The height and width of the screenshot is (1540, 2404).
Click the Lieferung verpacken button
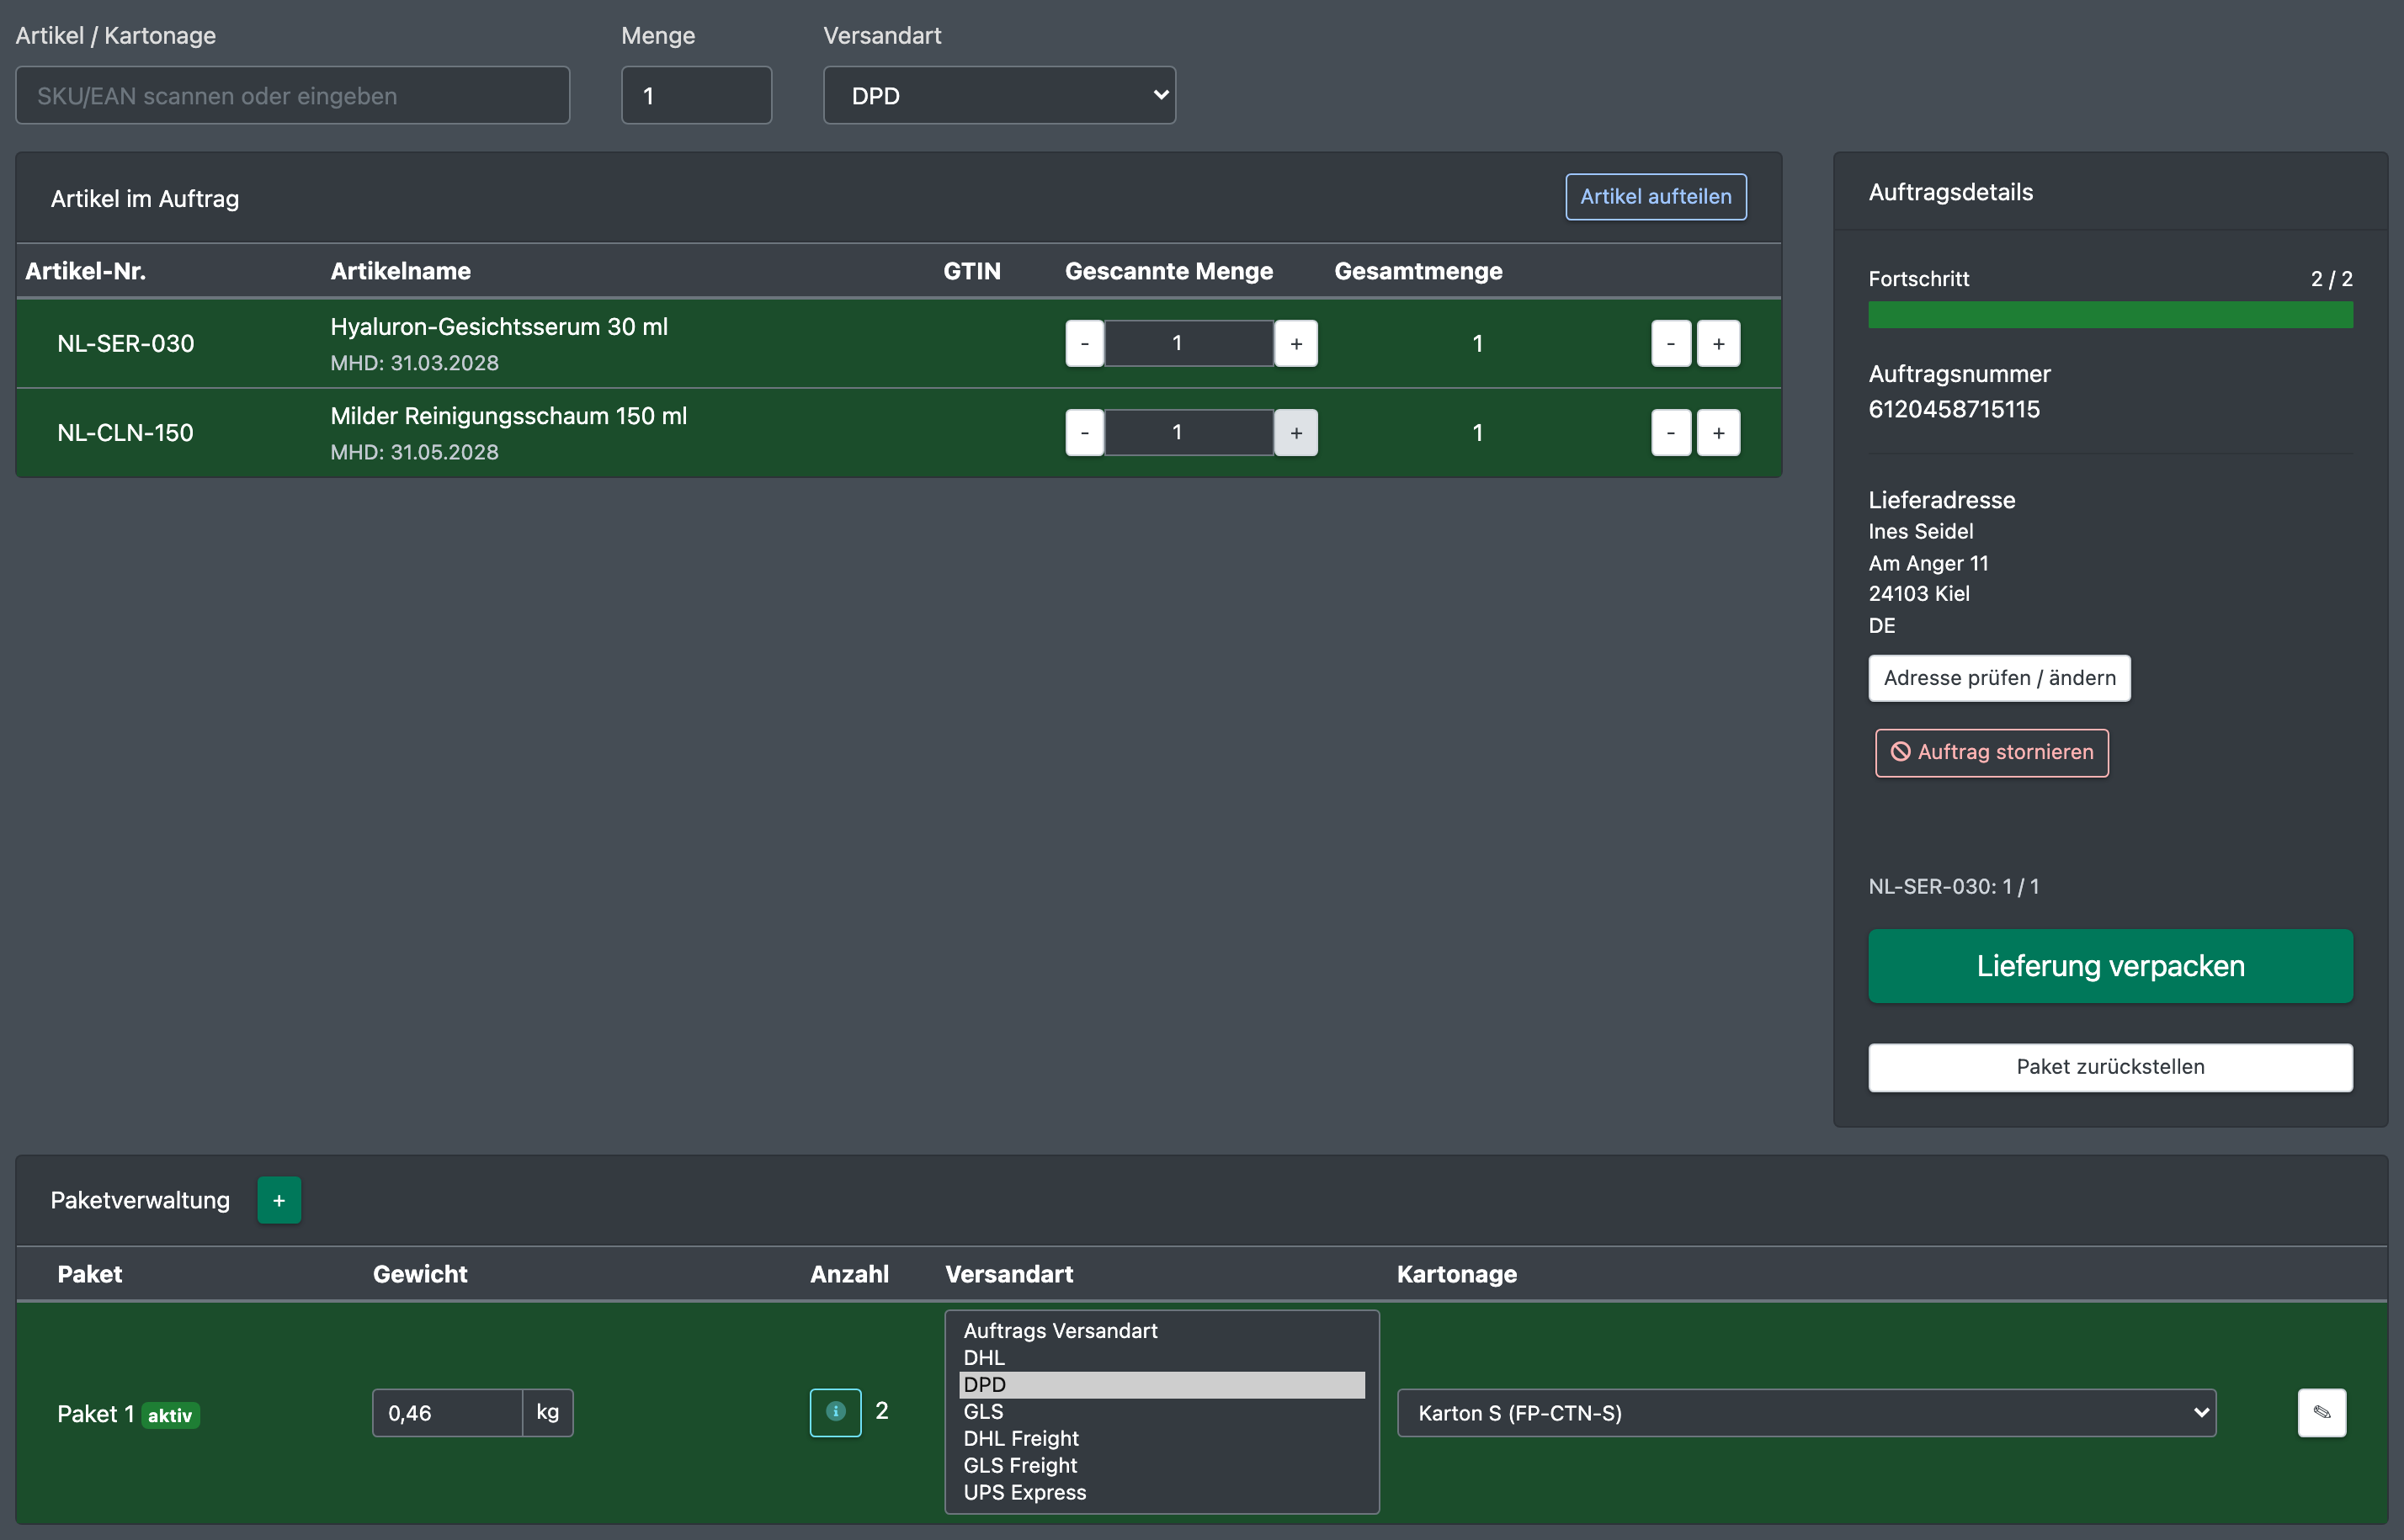[2110, 966]
